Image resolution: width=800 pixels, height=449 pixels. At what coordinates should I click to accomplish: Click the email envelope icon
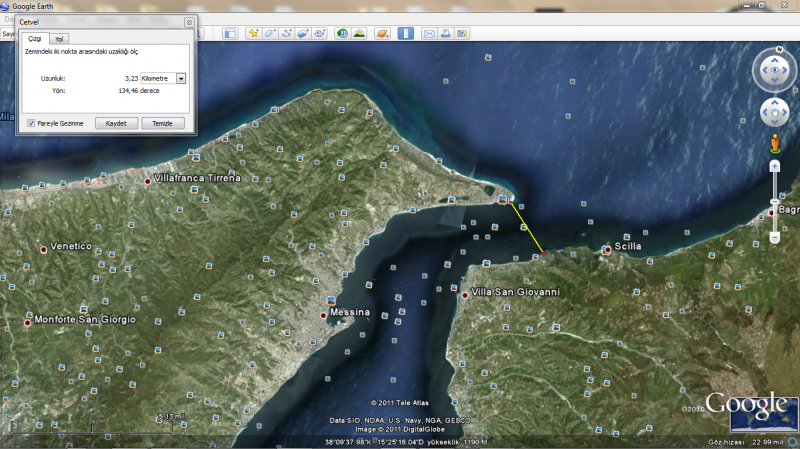(429, 33)
